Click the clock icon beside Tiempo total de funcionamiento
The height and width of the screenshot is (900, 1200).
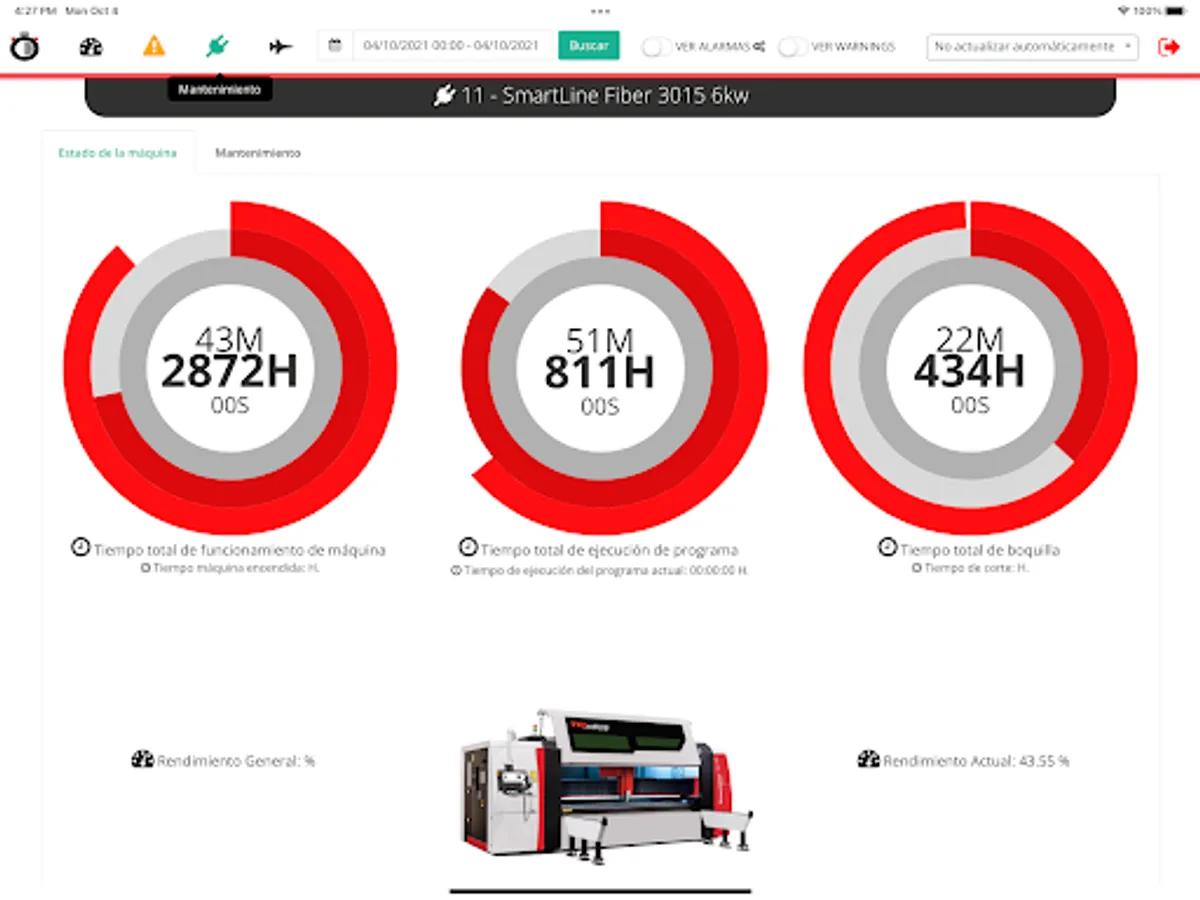point(80,548)
